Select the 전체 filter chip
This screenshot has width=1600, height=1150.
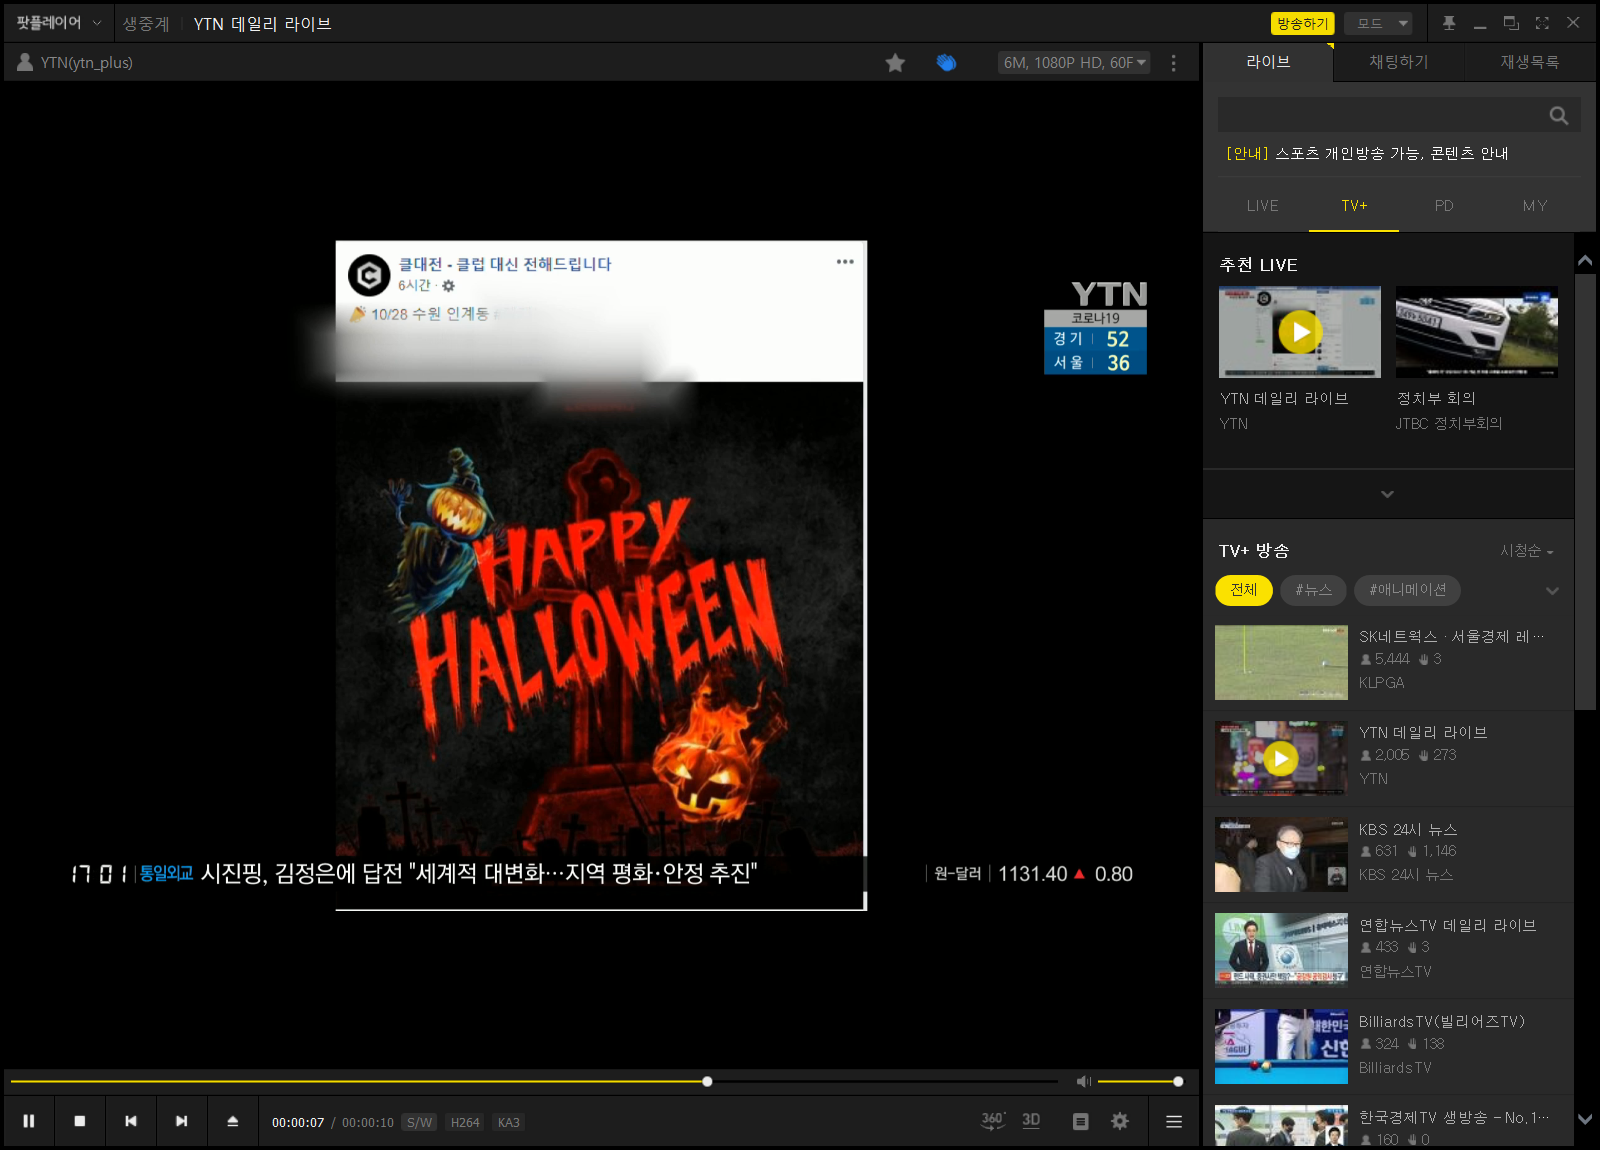[x=1244, y=590]
